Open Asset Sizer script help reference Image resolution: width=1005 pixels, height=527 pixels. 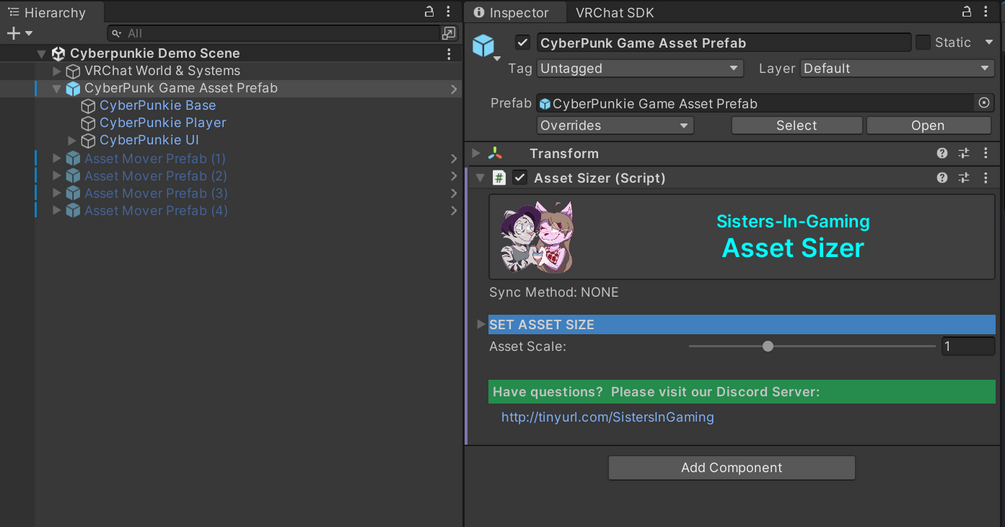(942, 178)
